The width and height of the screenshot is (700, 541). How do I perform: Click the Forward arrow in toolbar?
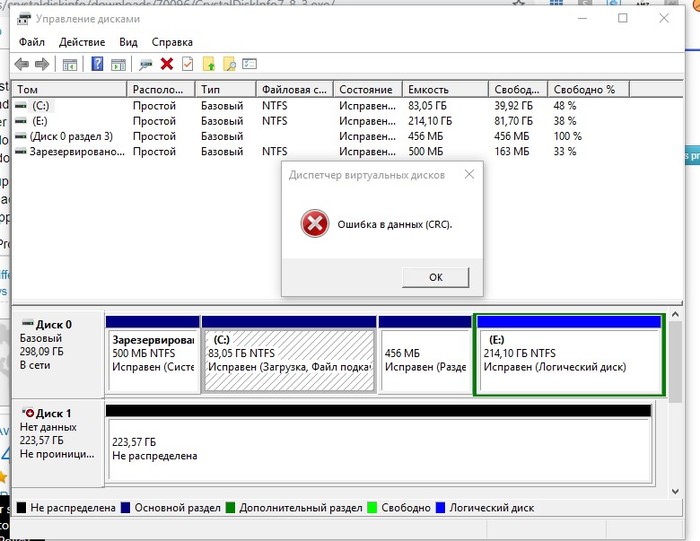(x=42, y=64)
